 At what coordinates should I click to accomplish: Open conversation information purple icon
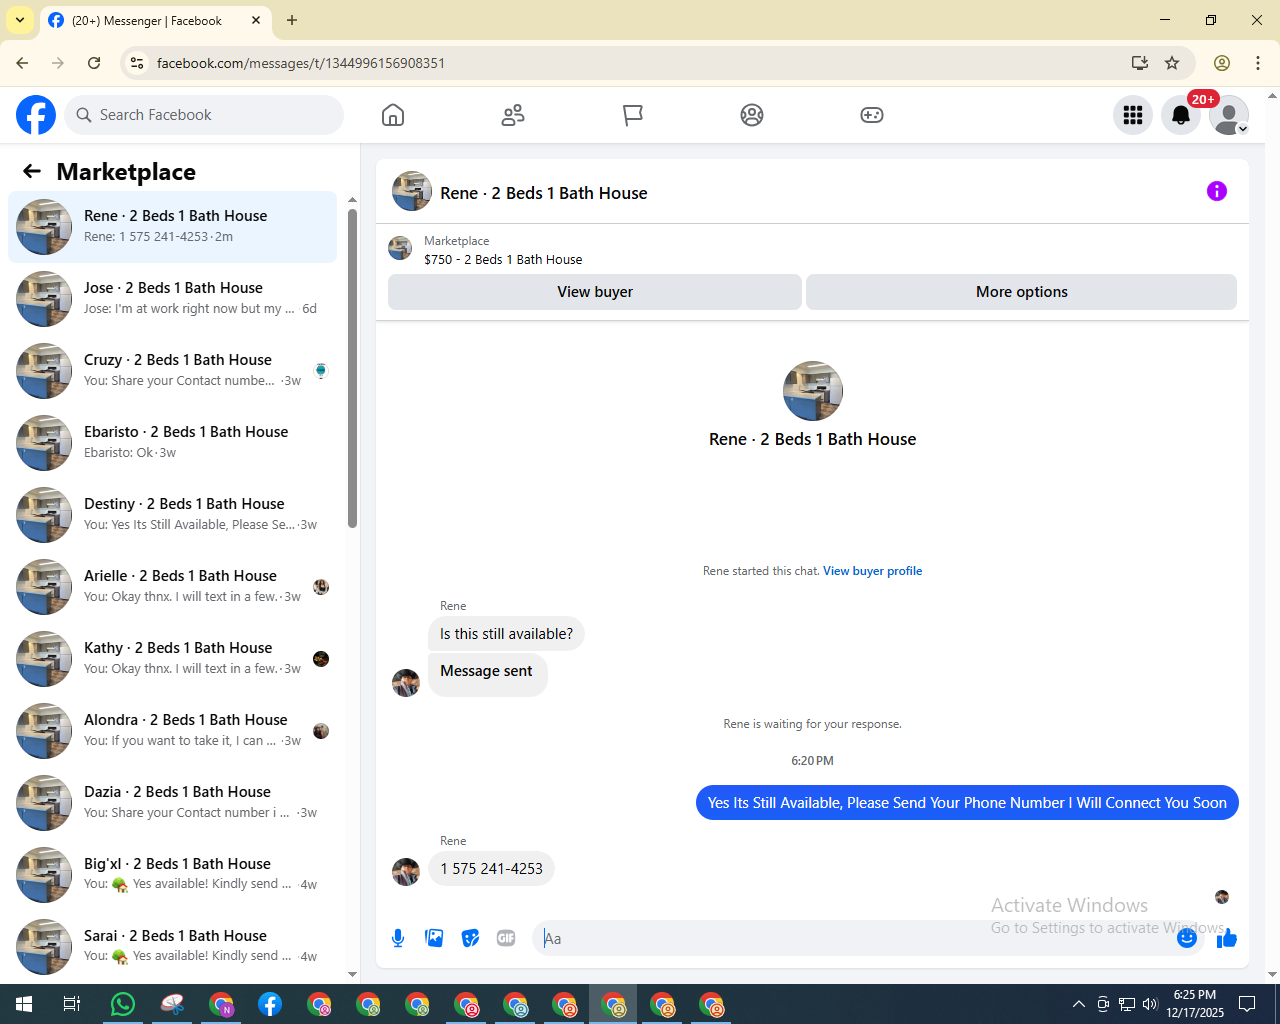pos(1217,191)
